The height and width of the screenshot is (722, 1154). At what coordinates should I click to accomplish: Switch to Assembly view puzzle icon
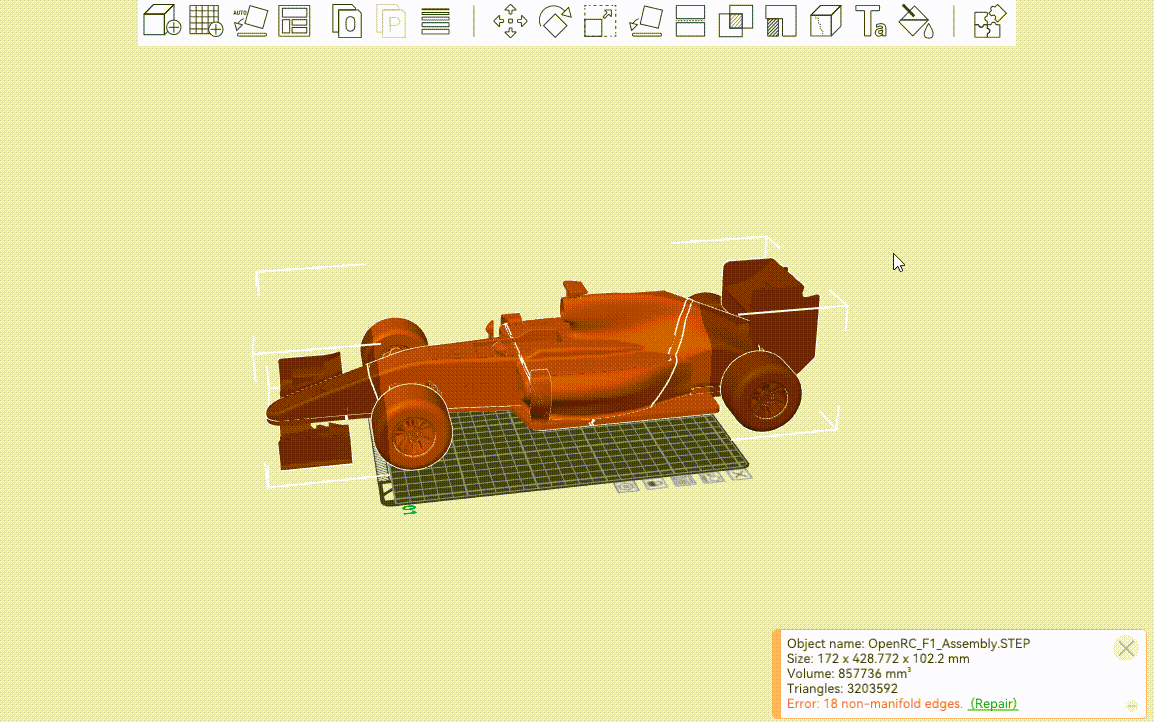point(989,21)
